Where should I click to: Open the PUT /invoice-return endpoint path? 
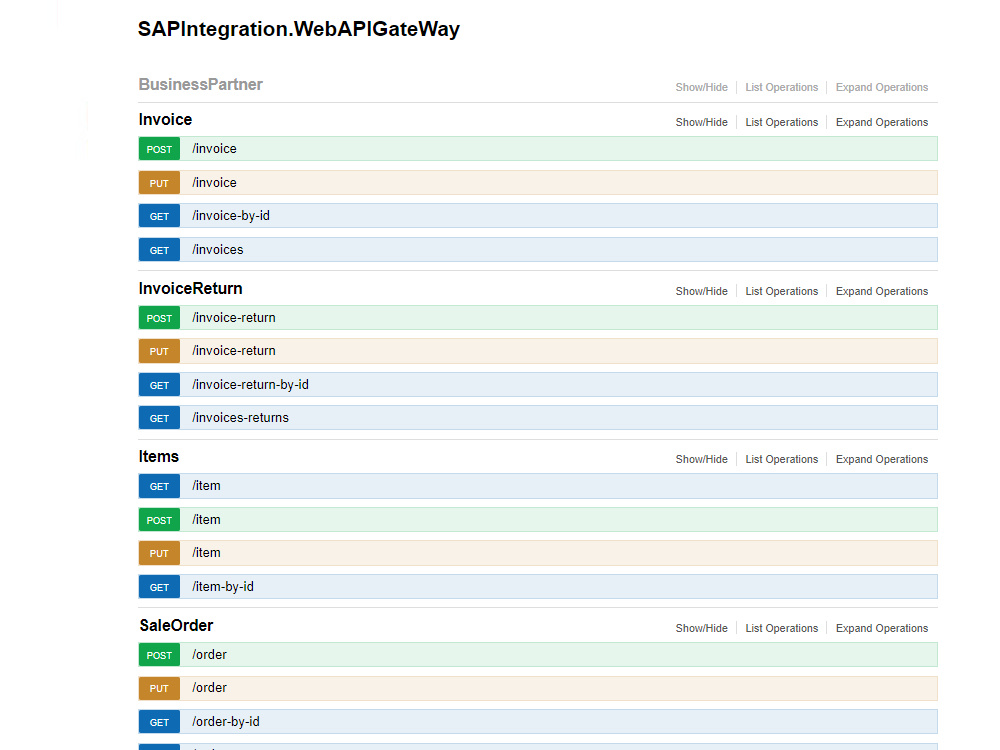[x=233, y=351]
